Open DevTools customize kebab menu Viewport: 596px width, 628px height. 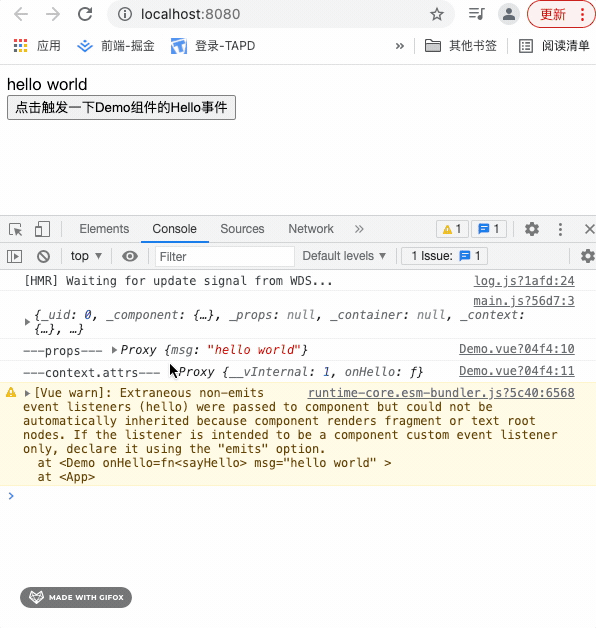click(560, 229)
